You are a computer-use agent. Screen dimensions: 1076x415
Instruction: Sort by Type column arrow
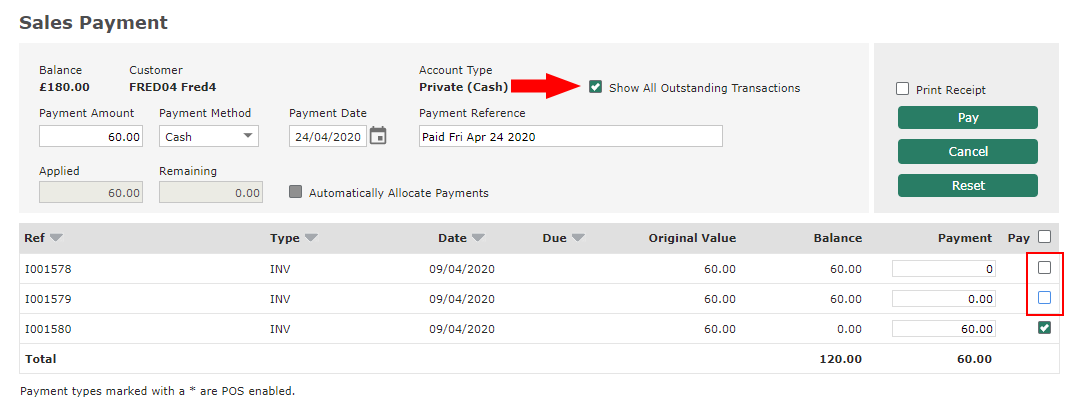(311, 238)
